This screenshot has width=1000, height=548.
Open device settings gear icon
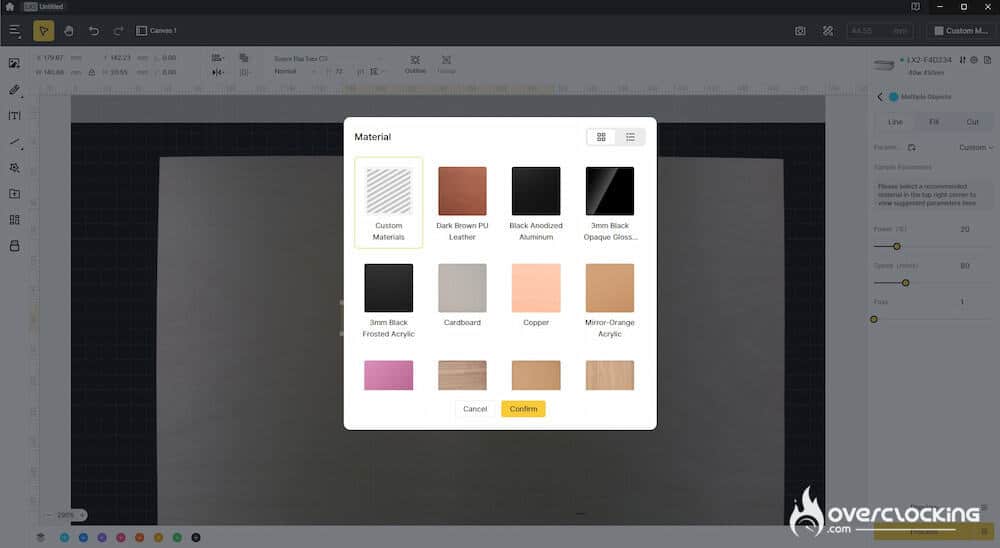click(974, 60)
